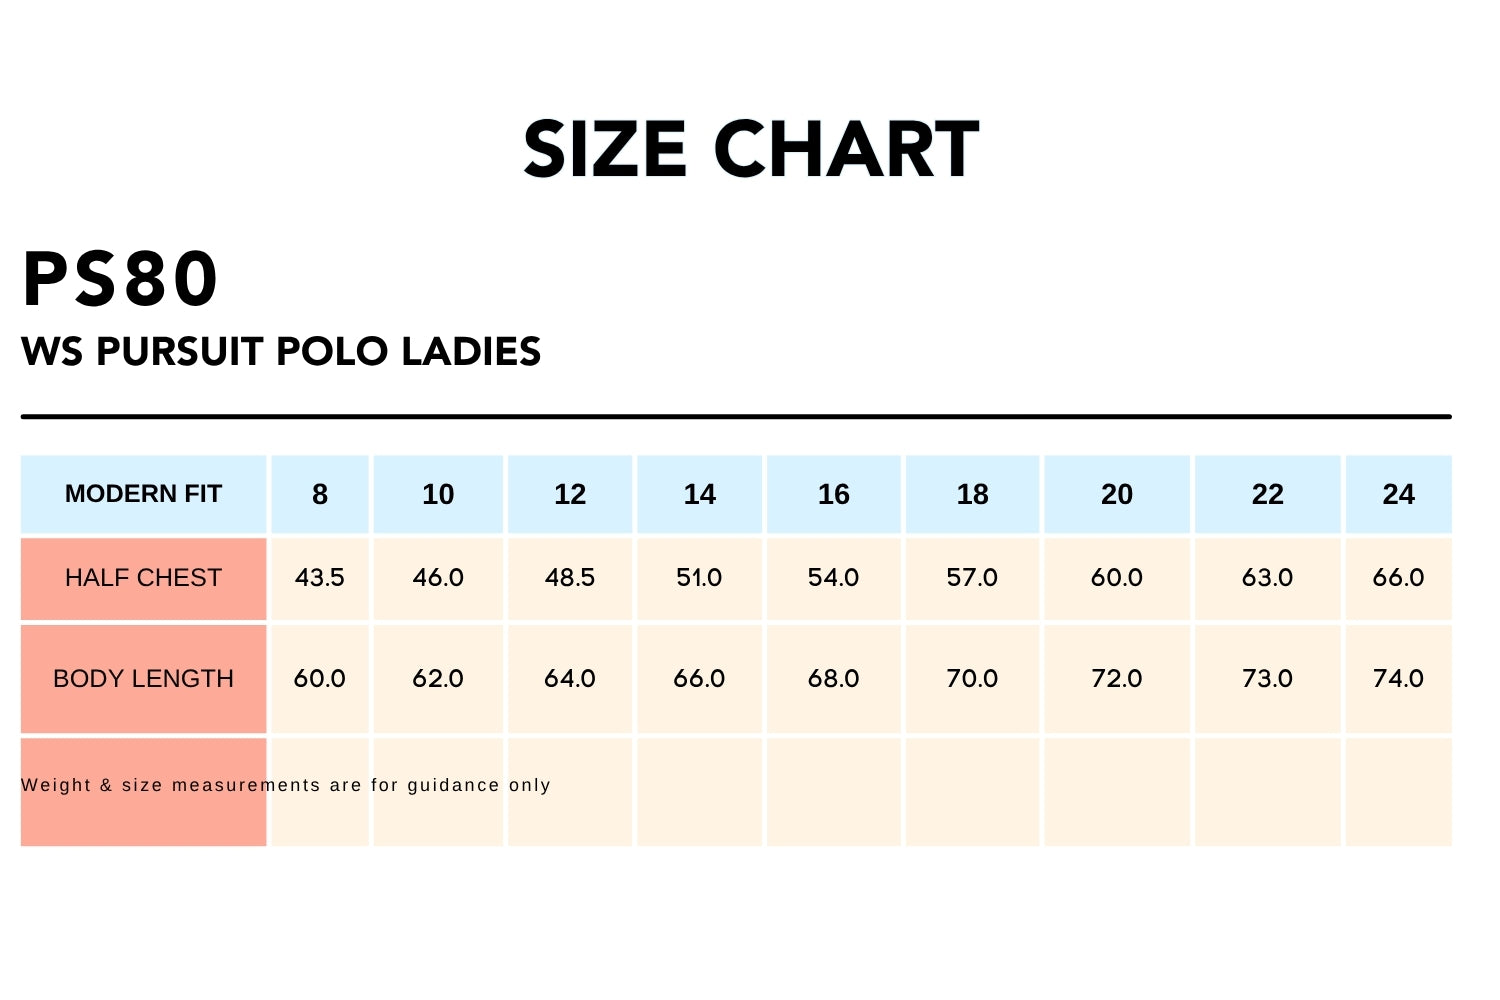Click the measurements guidance note text
The image size is (1500, 1000).
click(x=286, y=785)
